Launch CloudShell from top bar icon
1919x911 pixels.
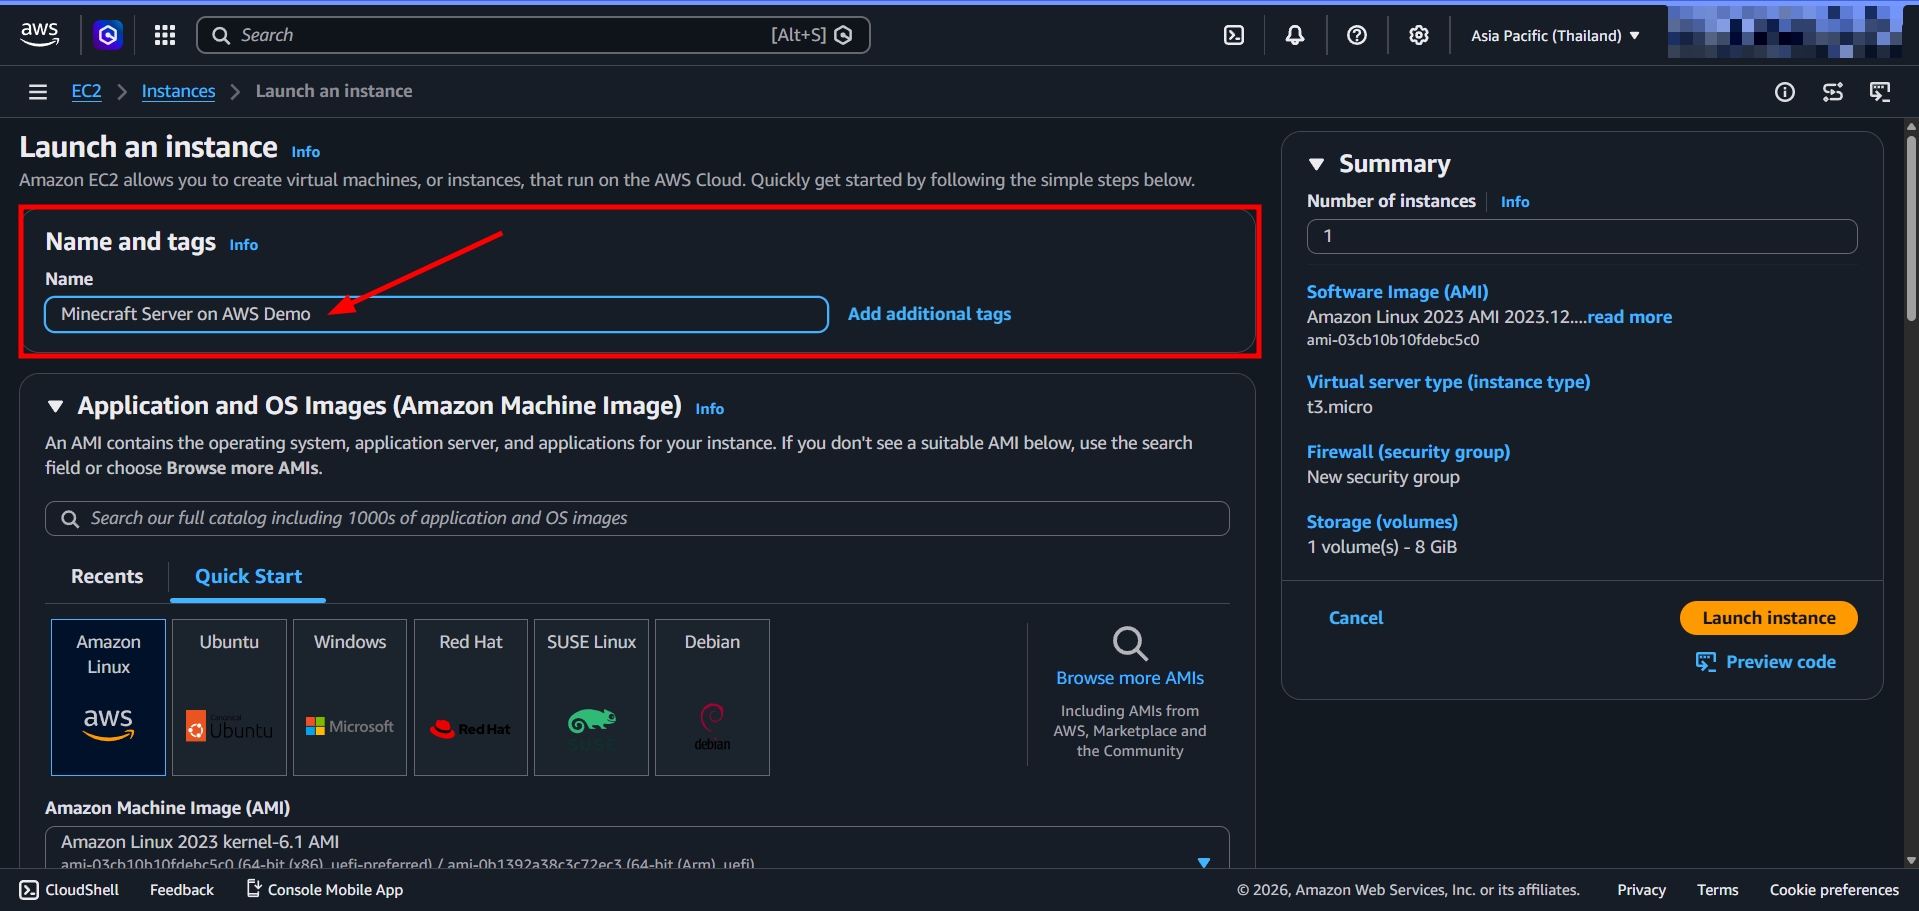pos(1234,35)
